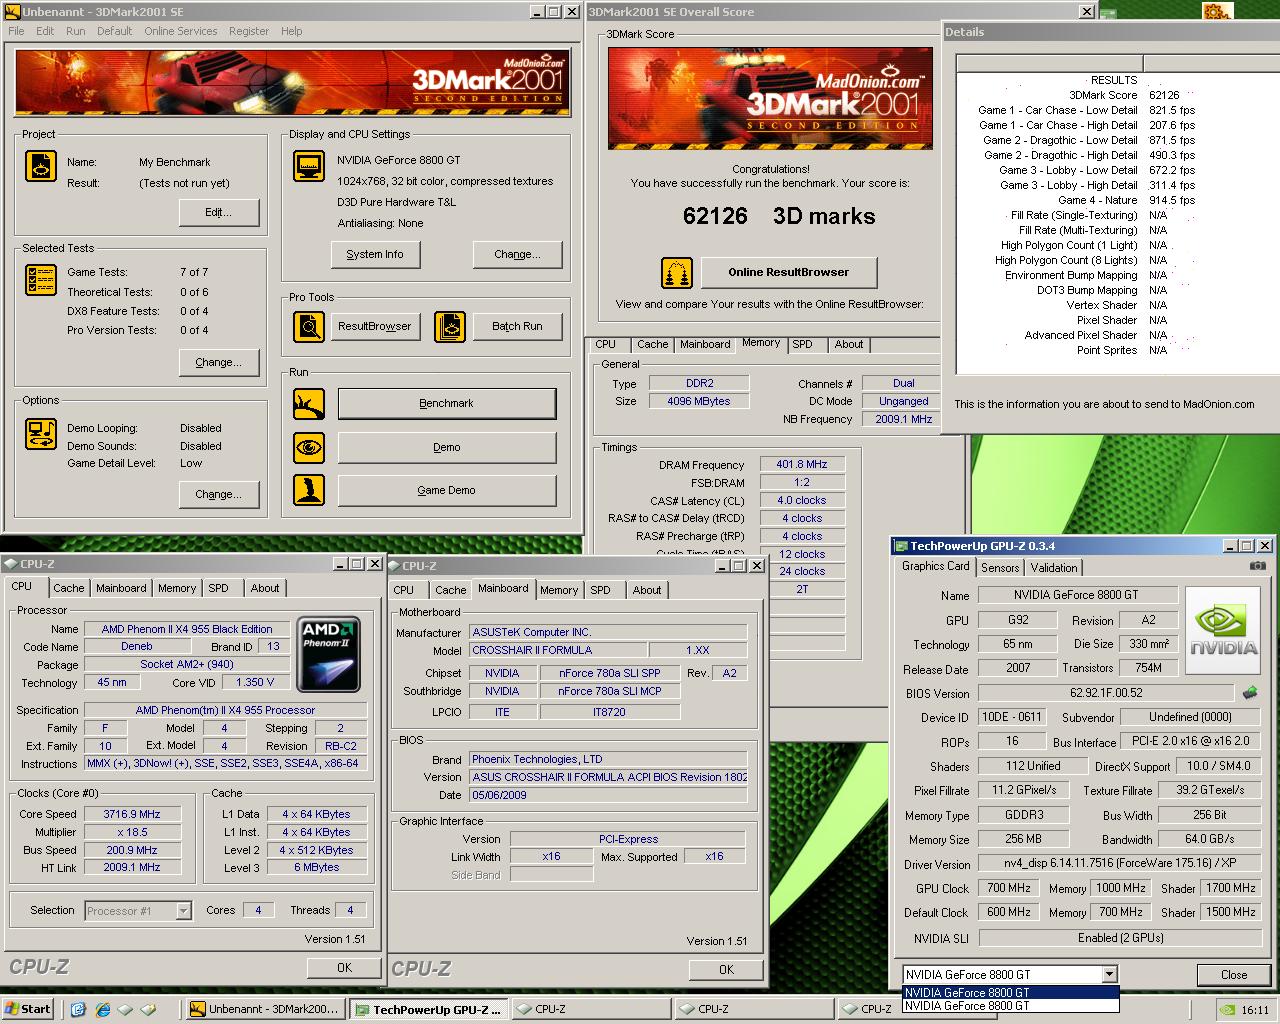The width and height of the screenshot is (1280, 1024).
Task: Click OK in CPU-Z processor window
Action: coord(344,967)
